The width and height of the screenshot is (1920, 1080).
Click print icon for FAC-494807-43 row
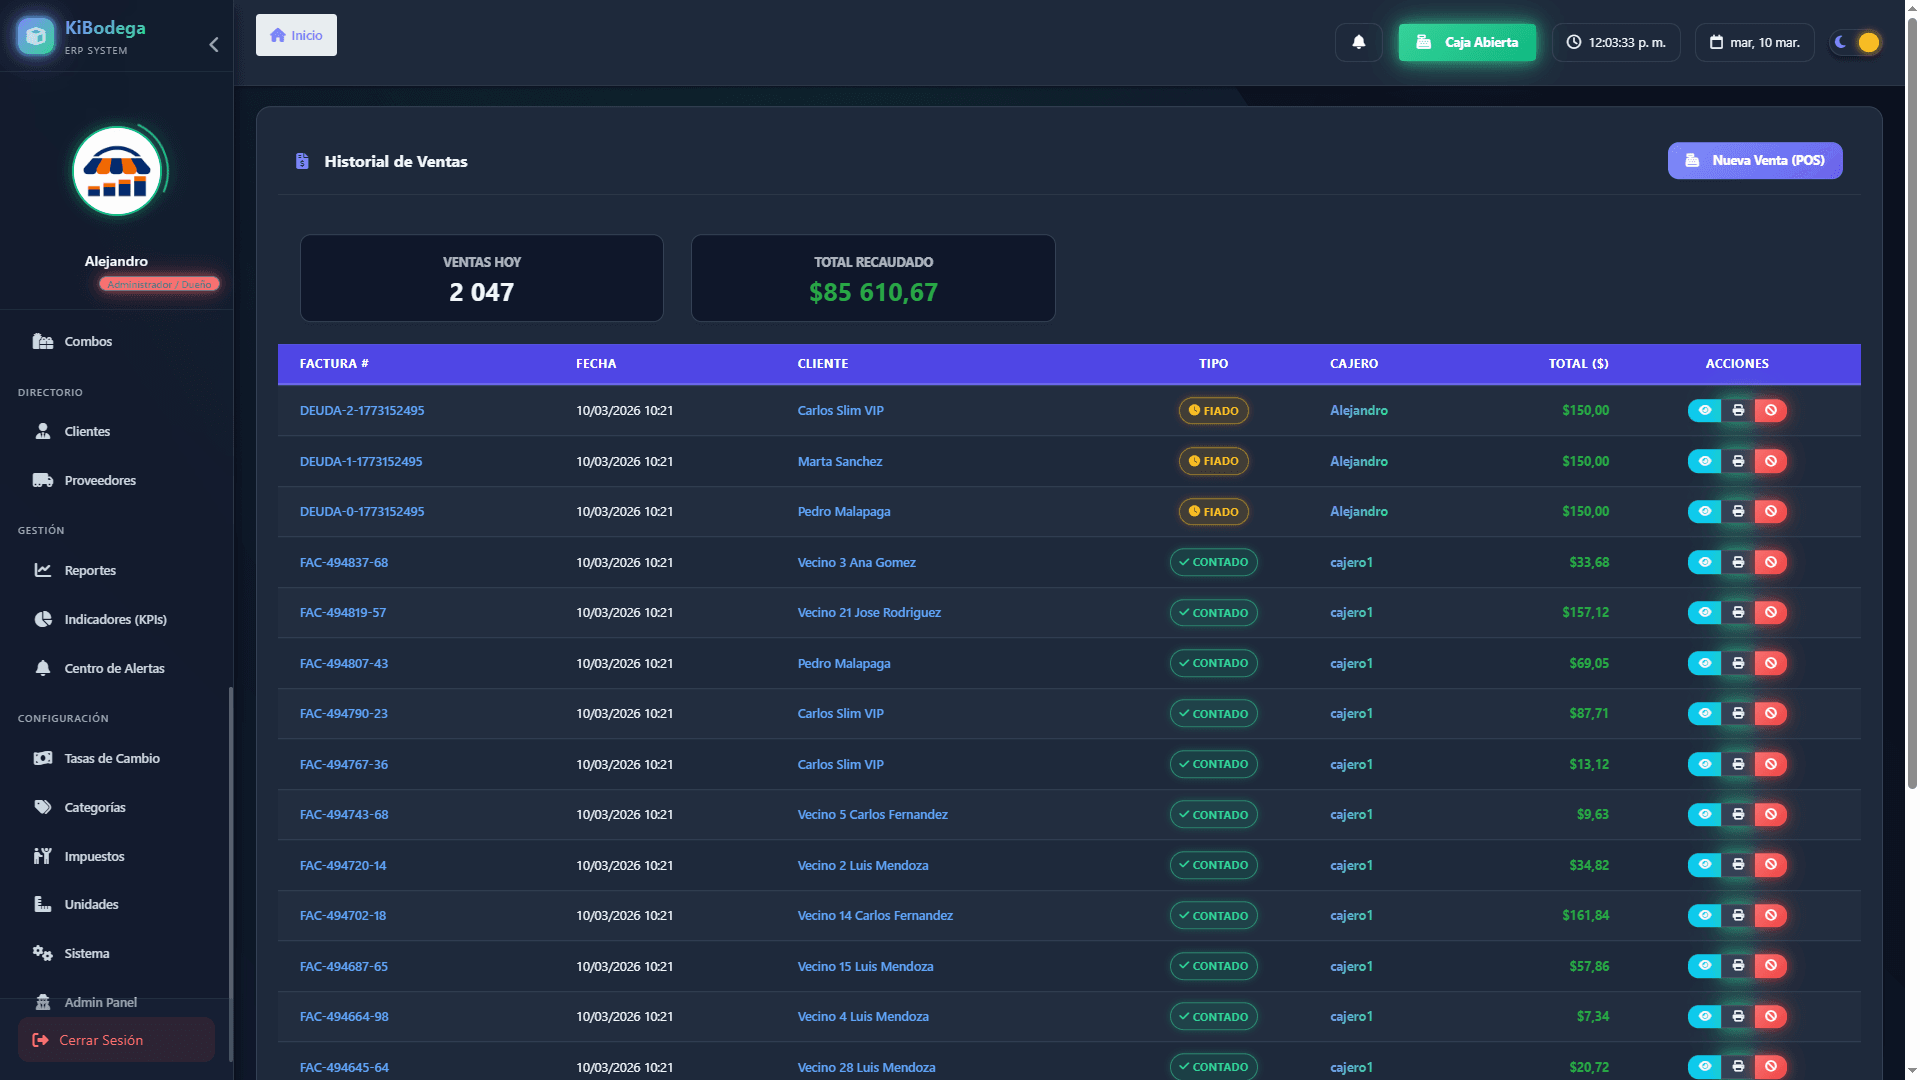pyautogui.click(x=1738, y=663)
